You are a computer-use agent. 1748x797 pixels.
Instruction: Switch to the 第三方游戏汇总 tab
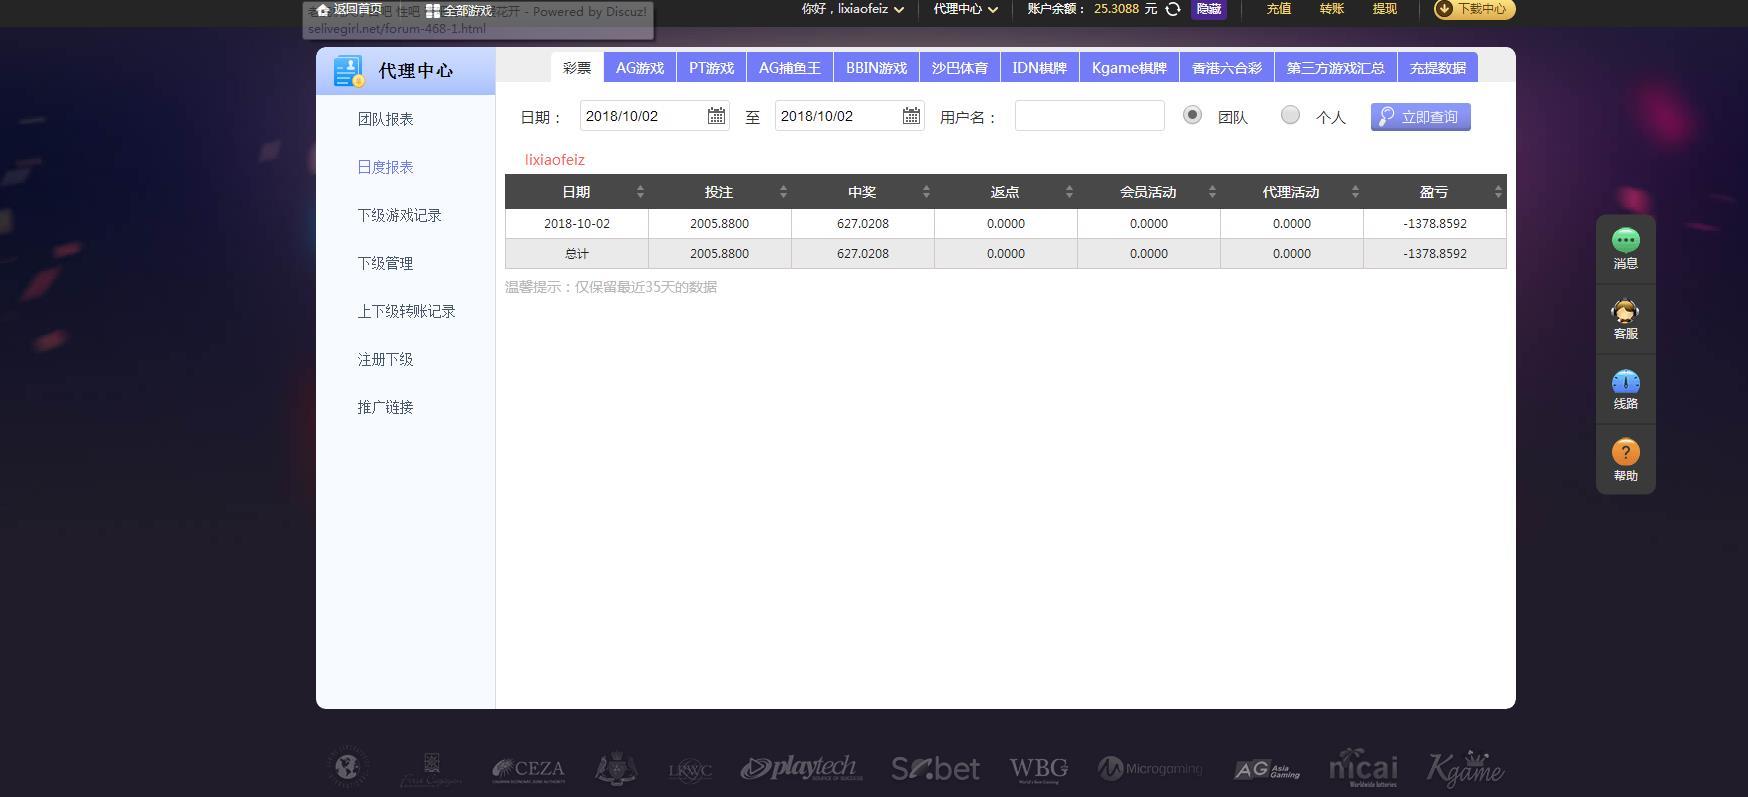[1336, 68]
